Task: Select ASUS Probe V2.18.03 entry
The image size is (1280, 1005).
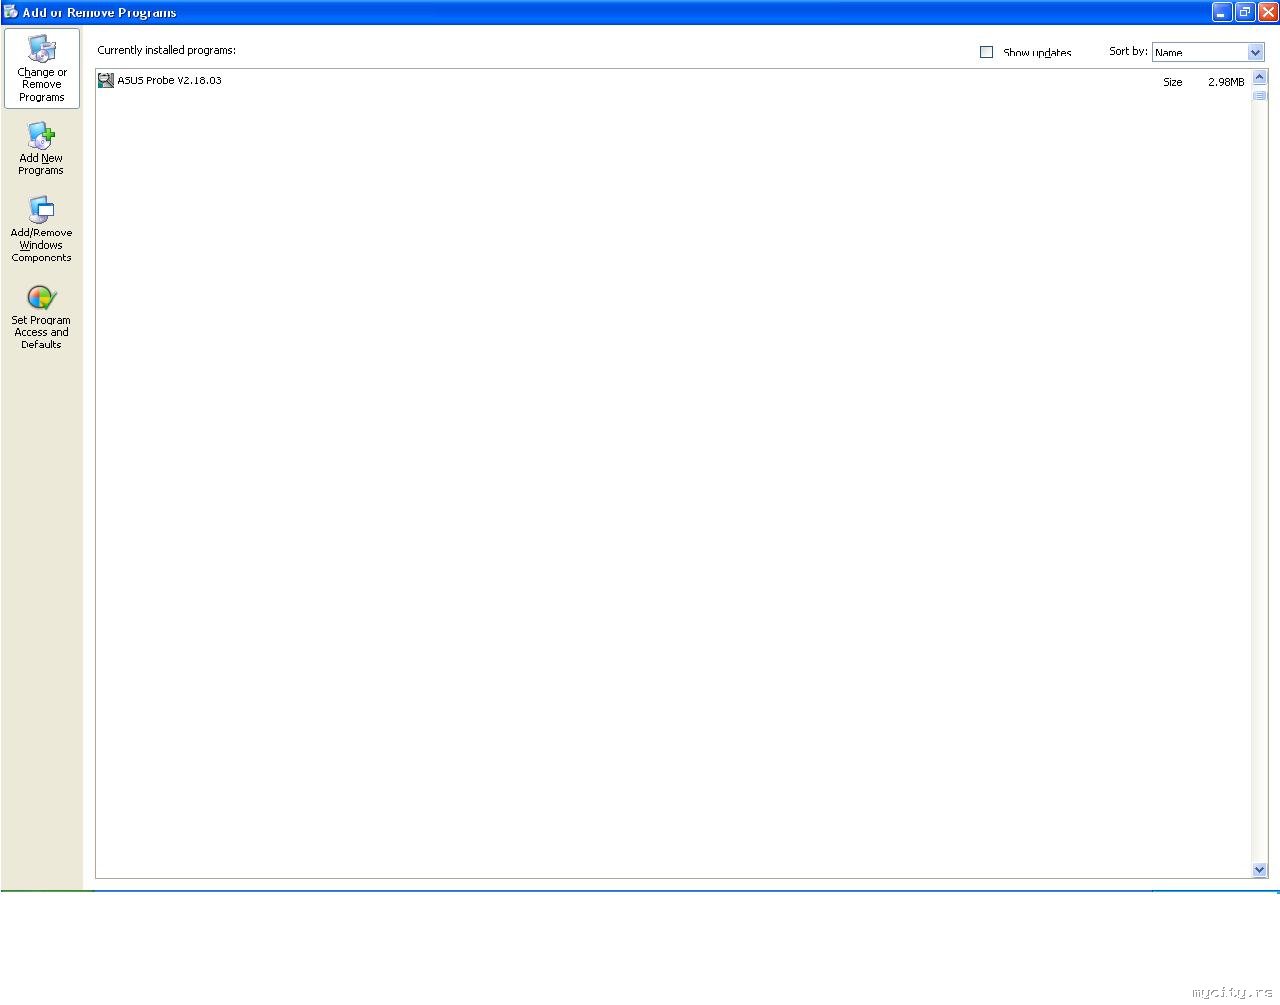Action: (672, 81)
